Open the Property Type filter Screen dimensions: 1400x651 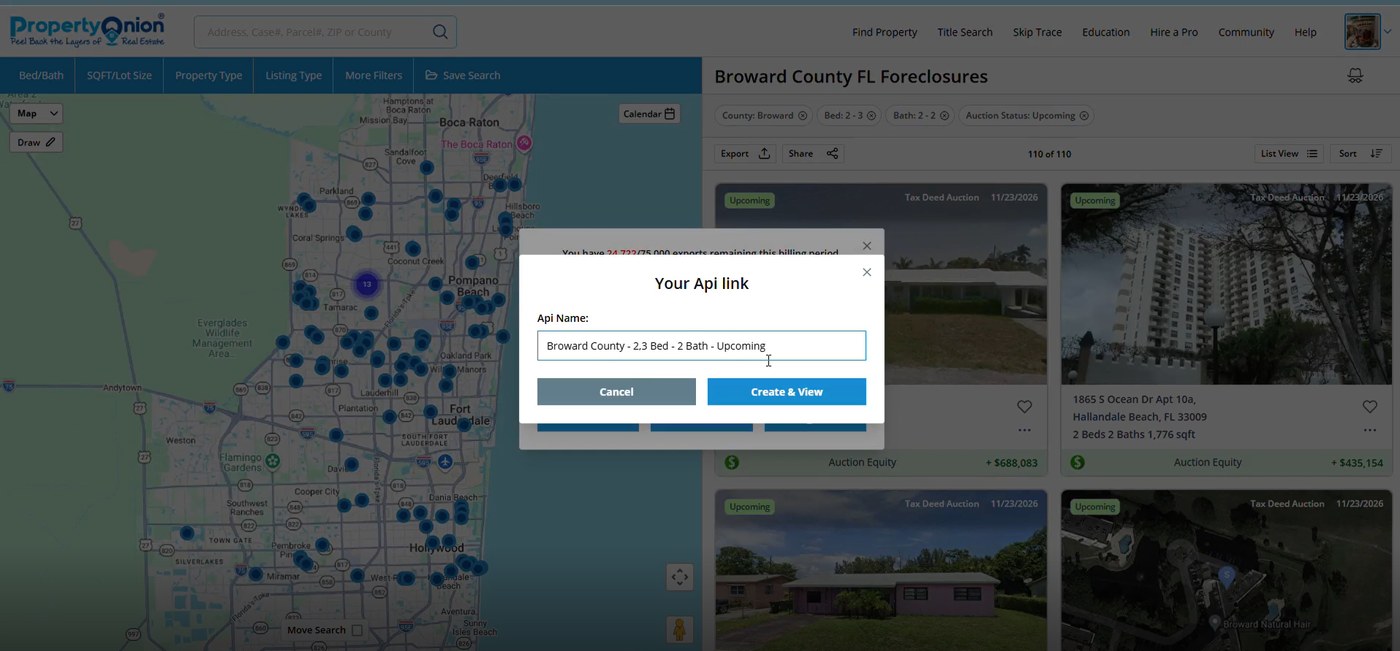[x=208, y=75]
